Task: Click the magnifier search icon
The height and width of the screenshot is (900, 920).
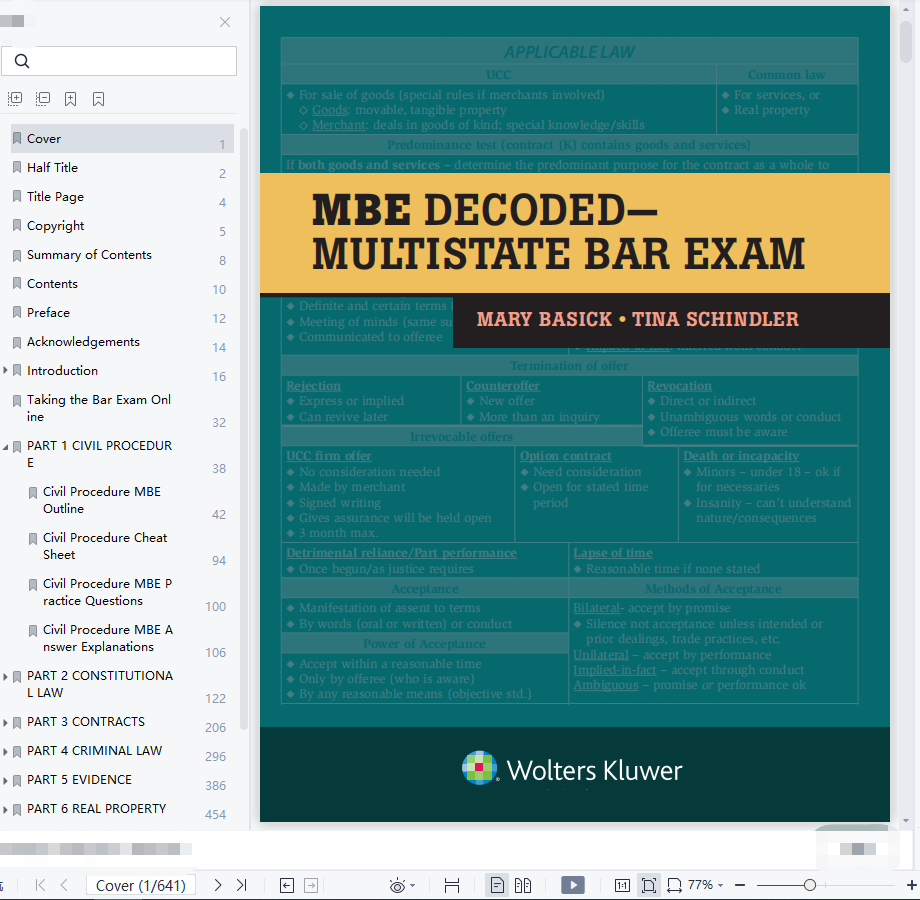Action: [22, 61]
